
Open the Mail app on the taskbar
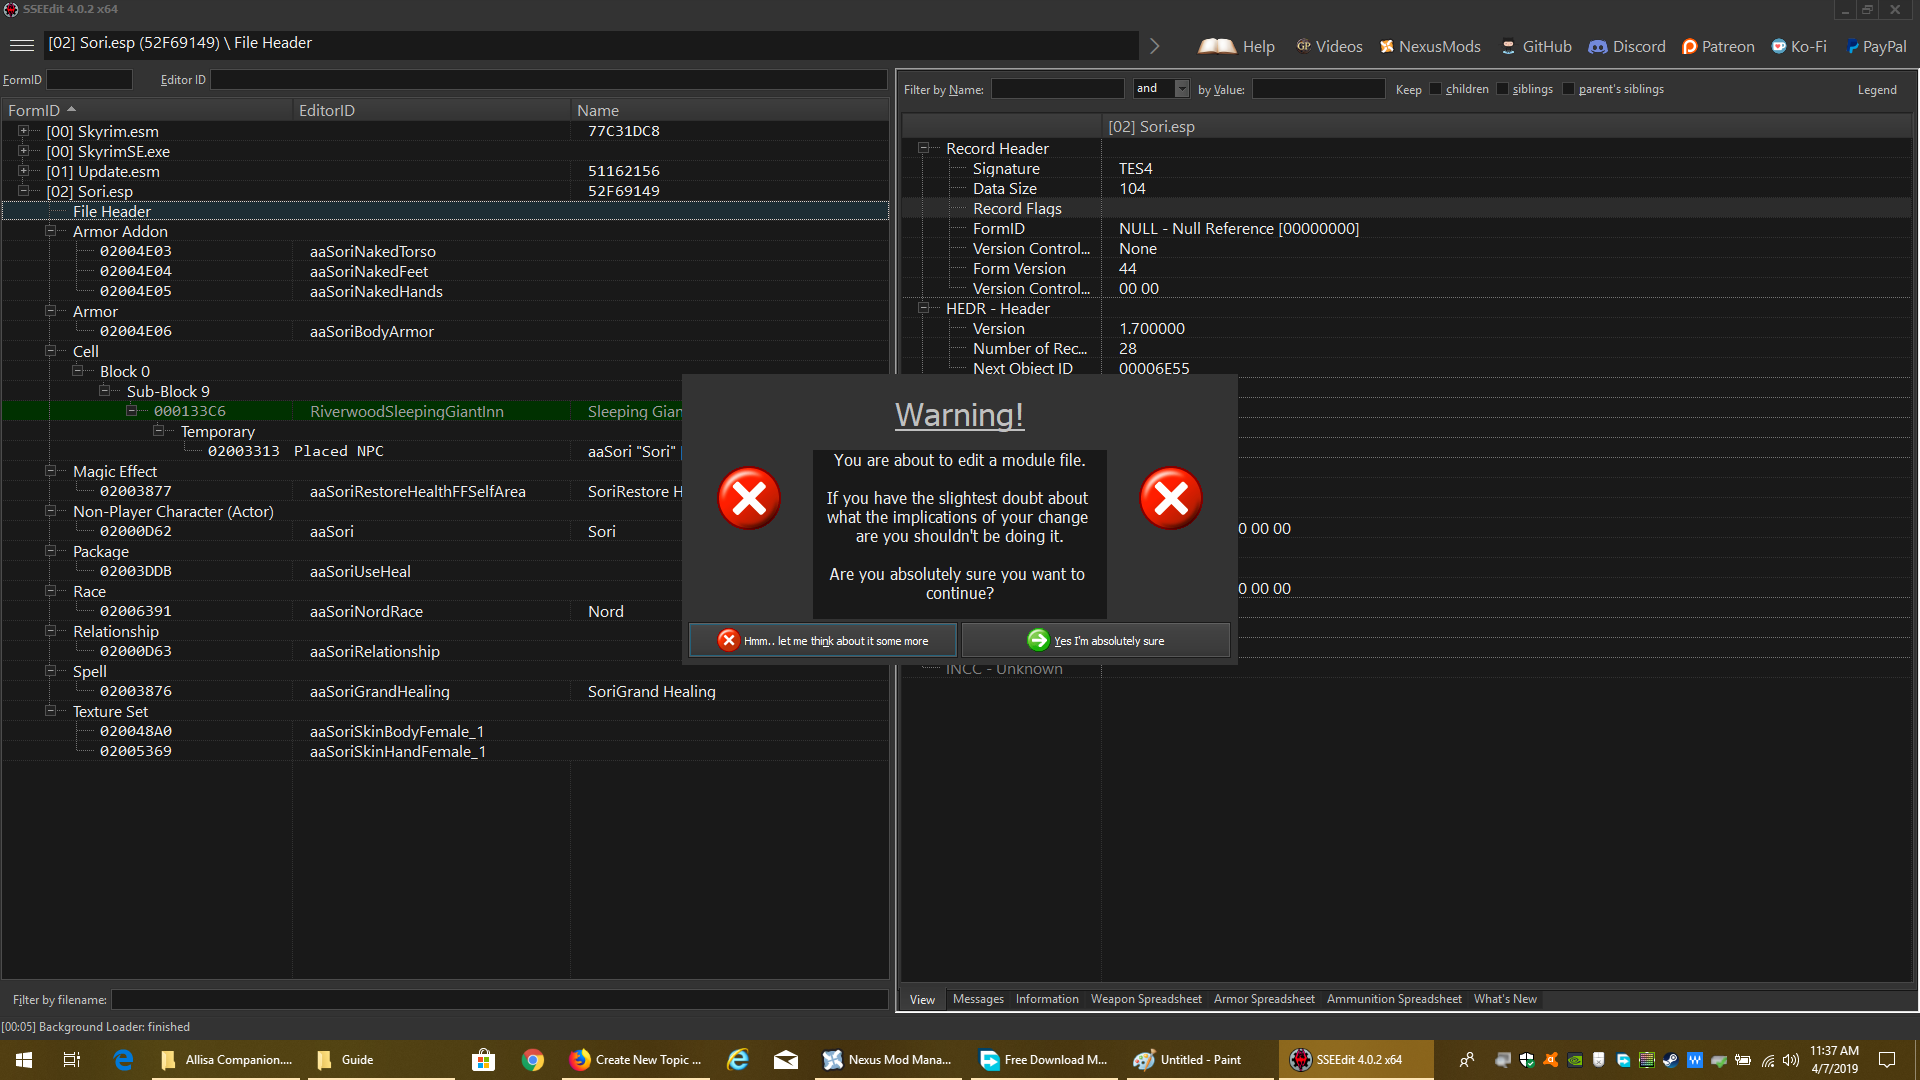tap(786, 1060)
